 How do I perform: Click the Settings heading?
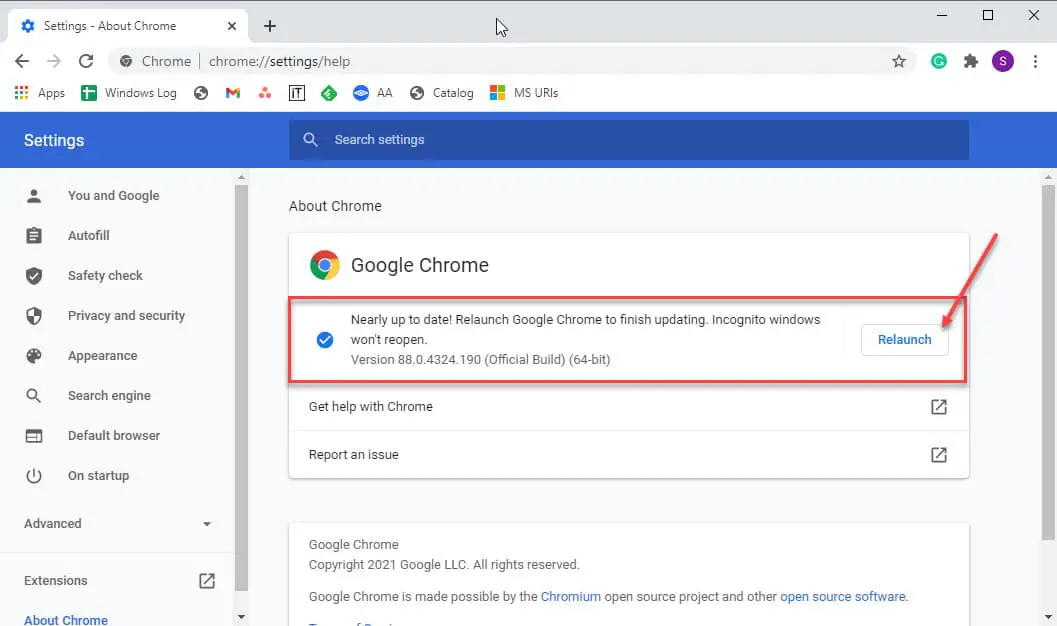click(54, 140)
